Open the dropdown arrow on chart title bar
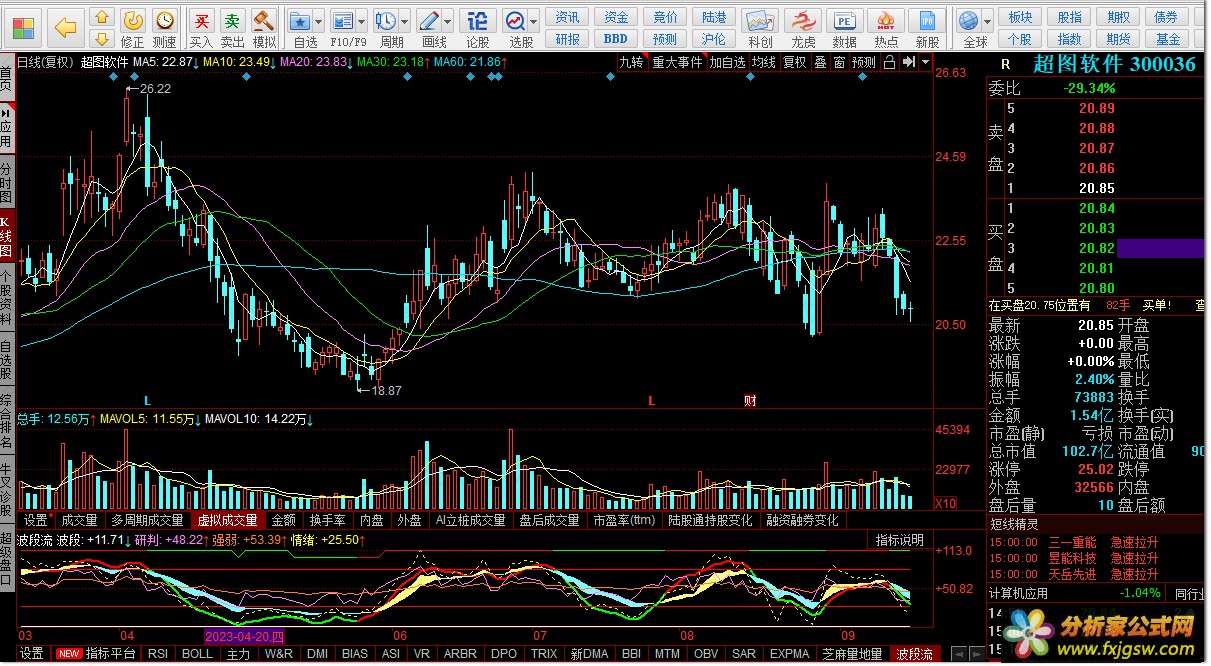1211x666 pixels. (924, 62)
